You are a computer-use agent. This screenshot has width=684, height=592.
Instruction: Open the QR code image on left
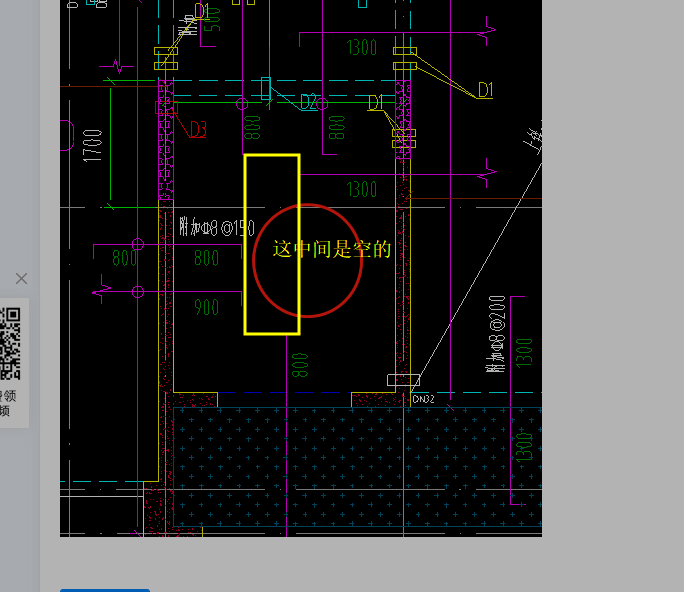(x=10, y=343)
